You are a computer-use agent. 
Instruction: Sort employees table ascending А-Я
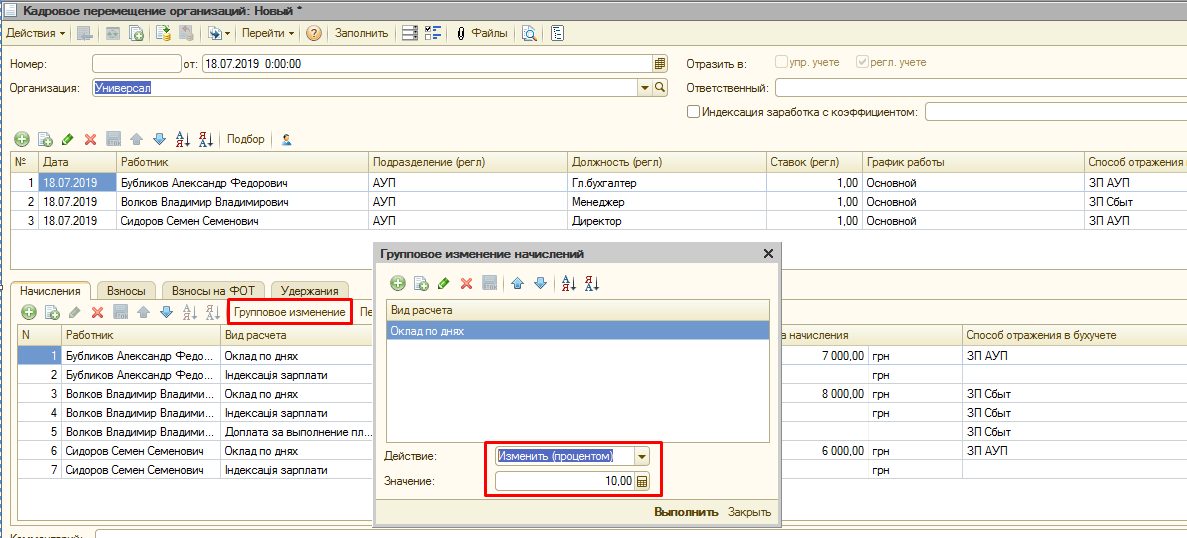[182, 139]
